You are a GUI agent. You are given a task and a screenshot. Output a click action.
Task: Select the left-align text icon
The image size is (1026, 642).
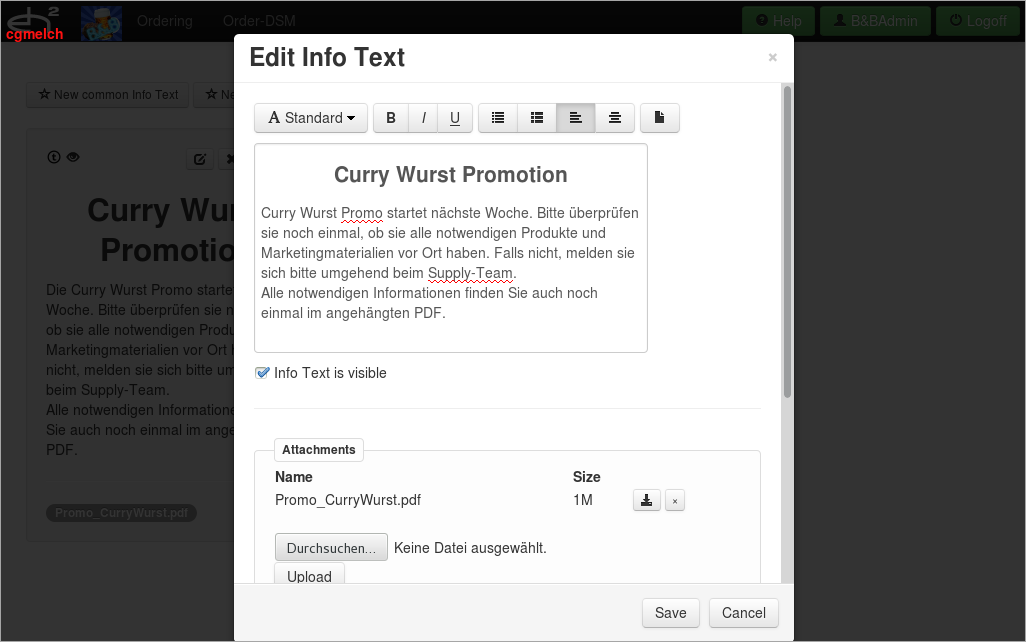pos(575,117)
